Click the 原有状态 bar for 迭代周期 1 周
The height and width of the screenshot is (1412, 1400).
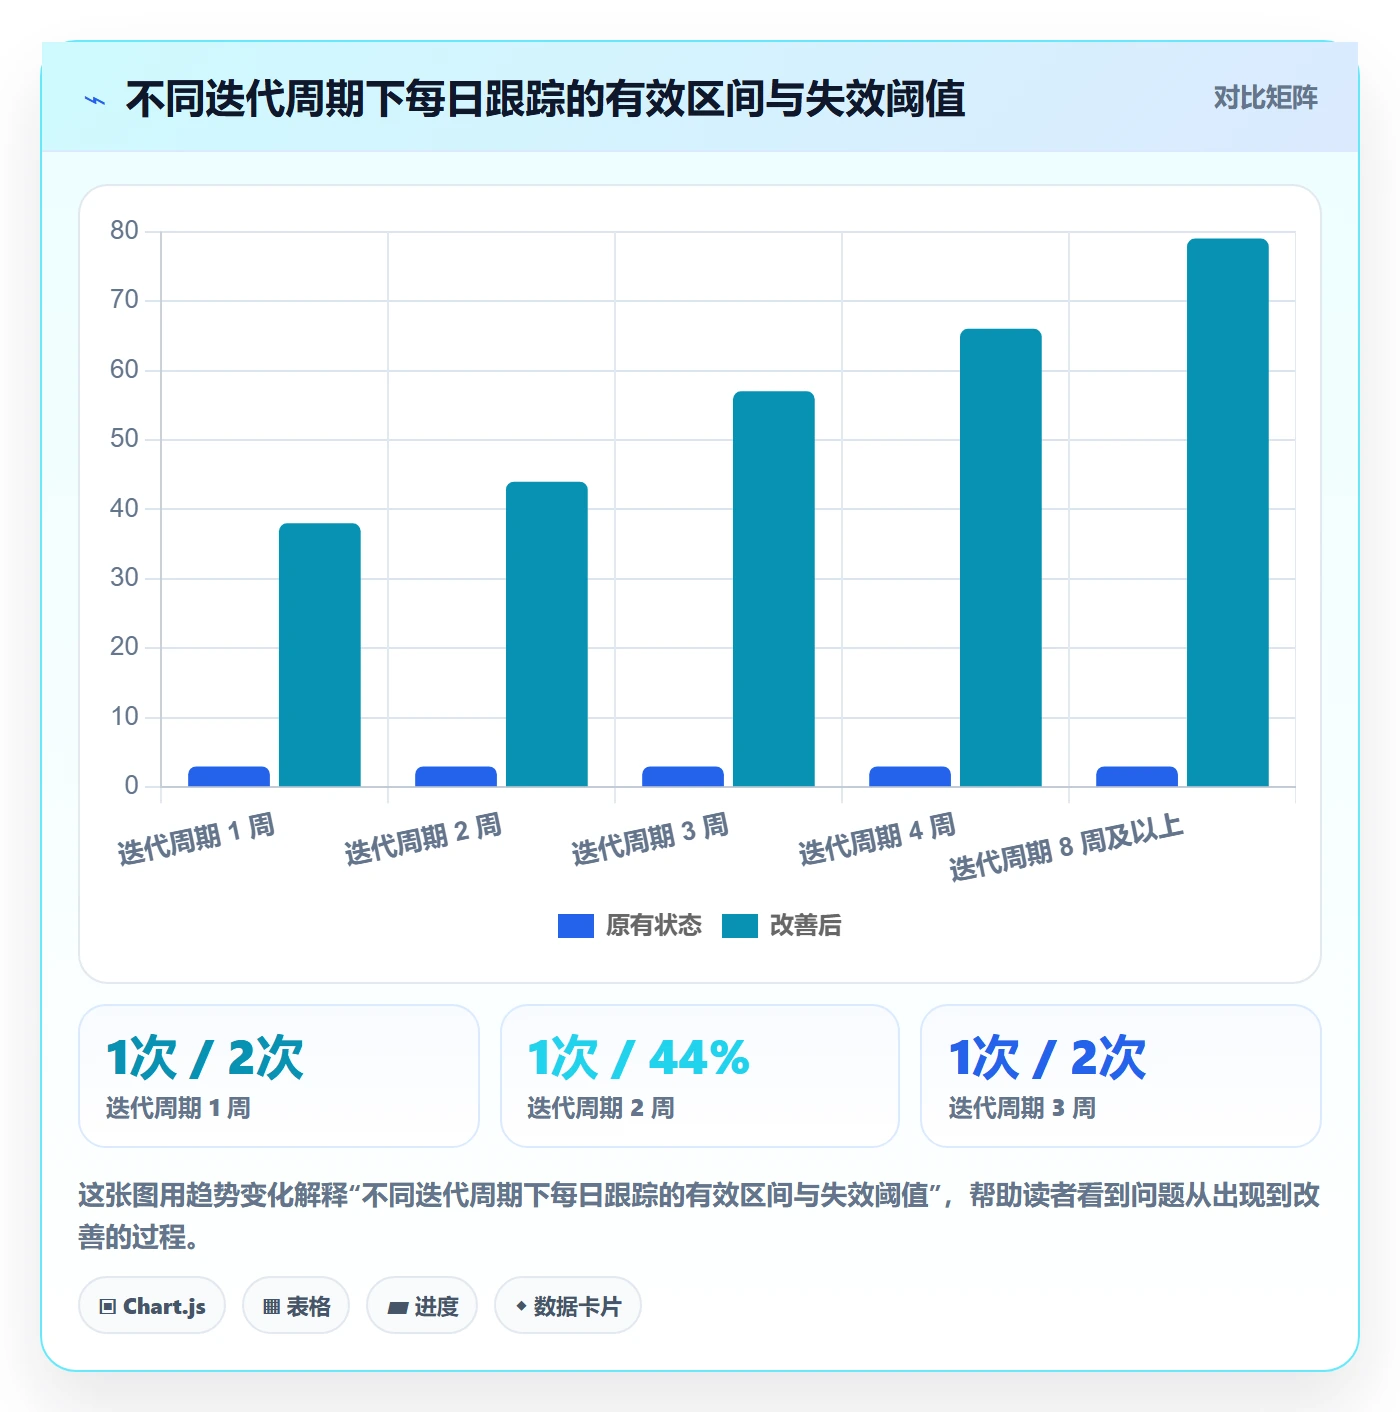coord(229,776)
